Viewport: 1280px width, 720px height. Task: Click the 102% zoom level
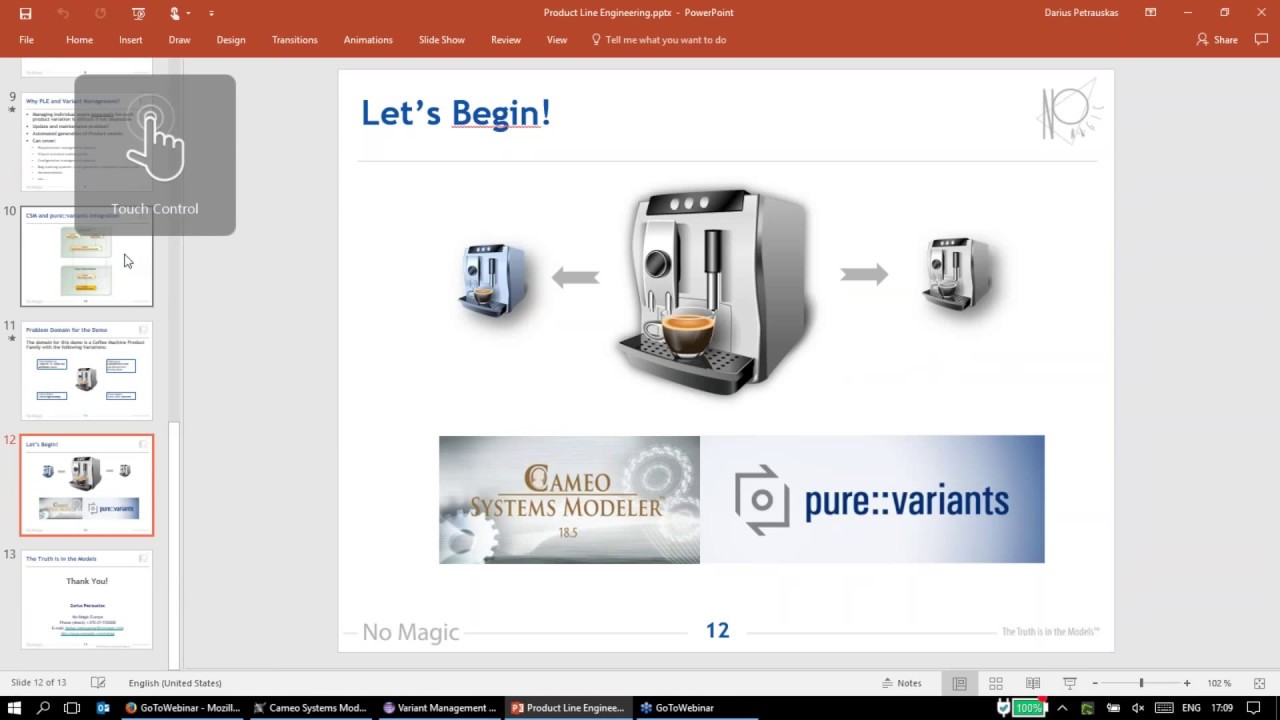(x=1219, y=683)
